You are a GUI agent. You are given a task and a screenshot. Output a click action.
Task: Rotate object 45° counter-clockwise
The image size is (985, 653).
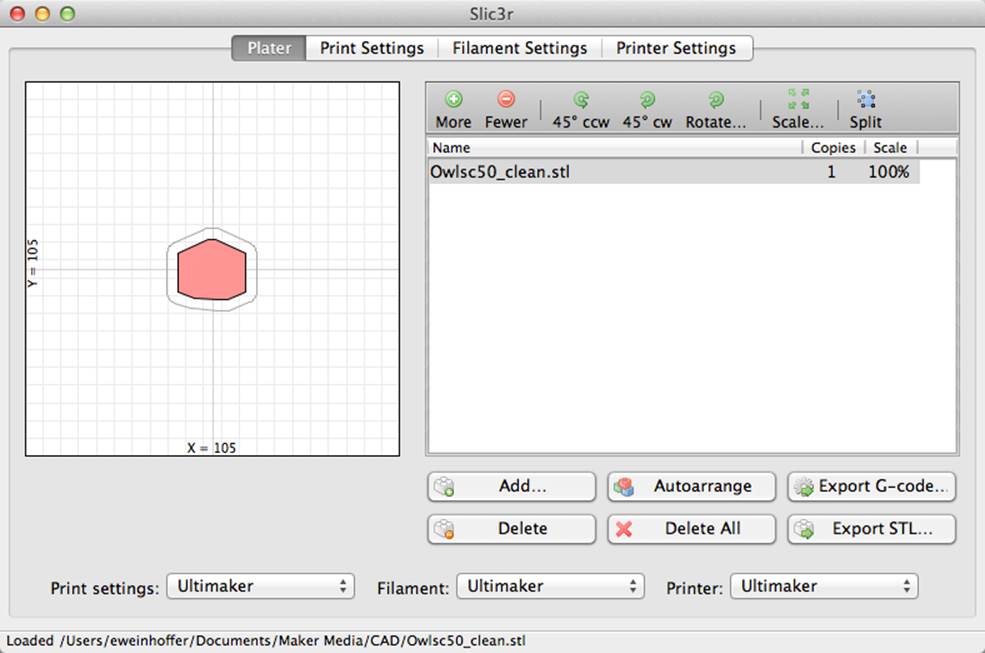[x=581, y=109]
